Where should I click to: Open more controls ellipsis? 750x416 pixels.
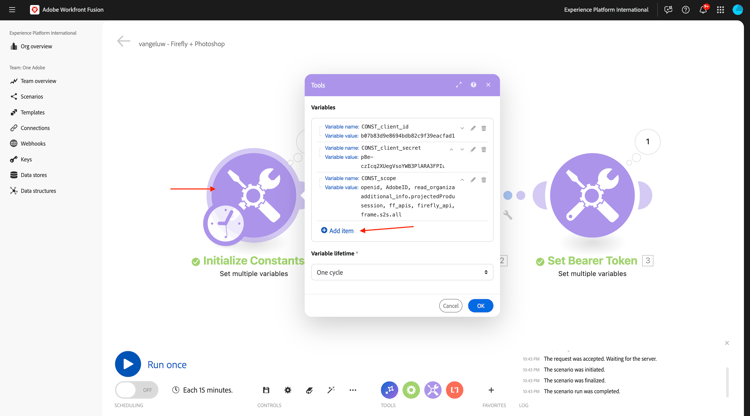click(353, 390)
